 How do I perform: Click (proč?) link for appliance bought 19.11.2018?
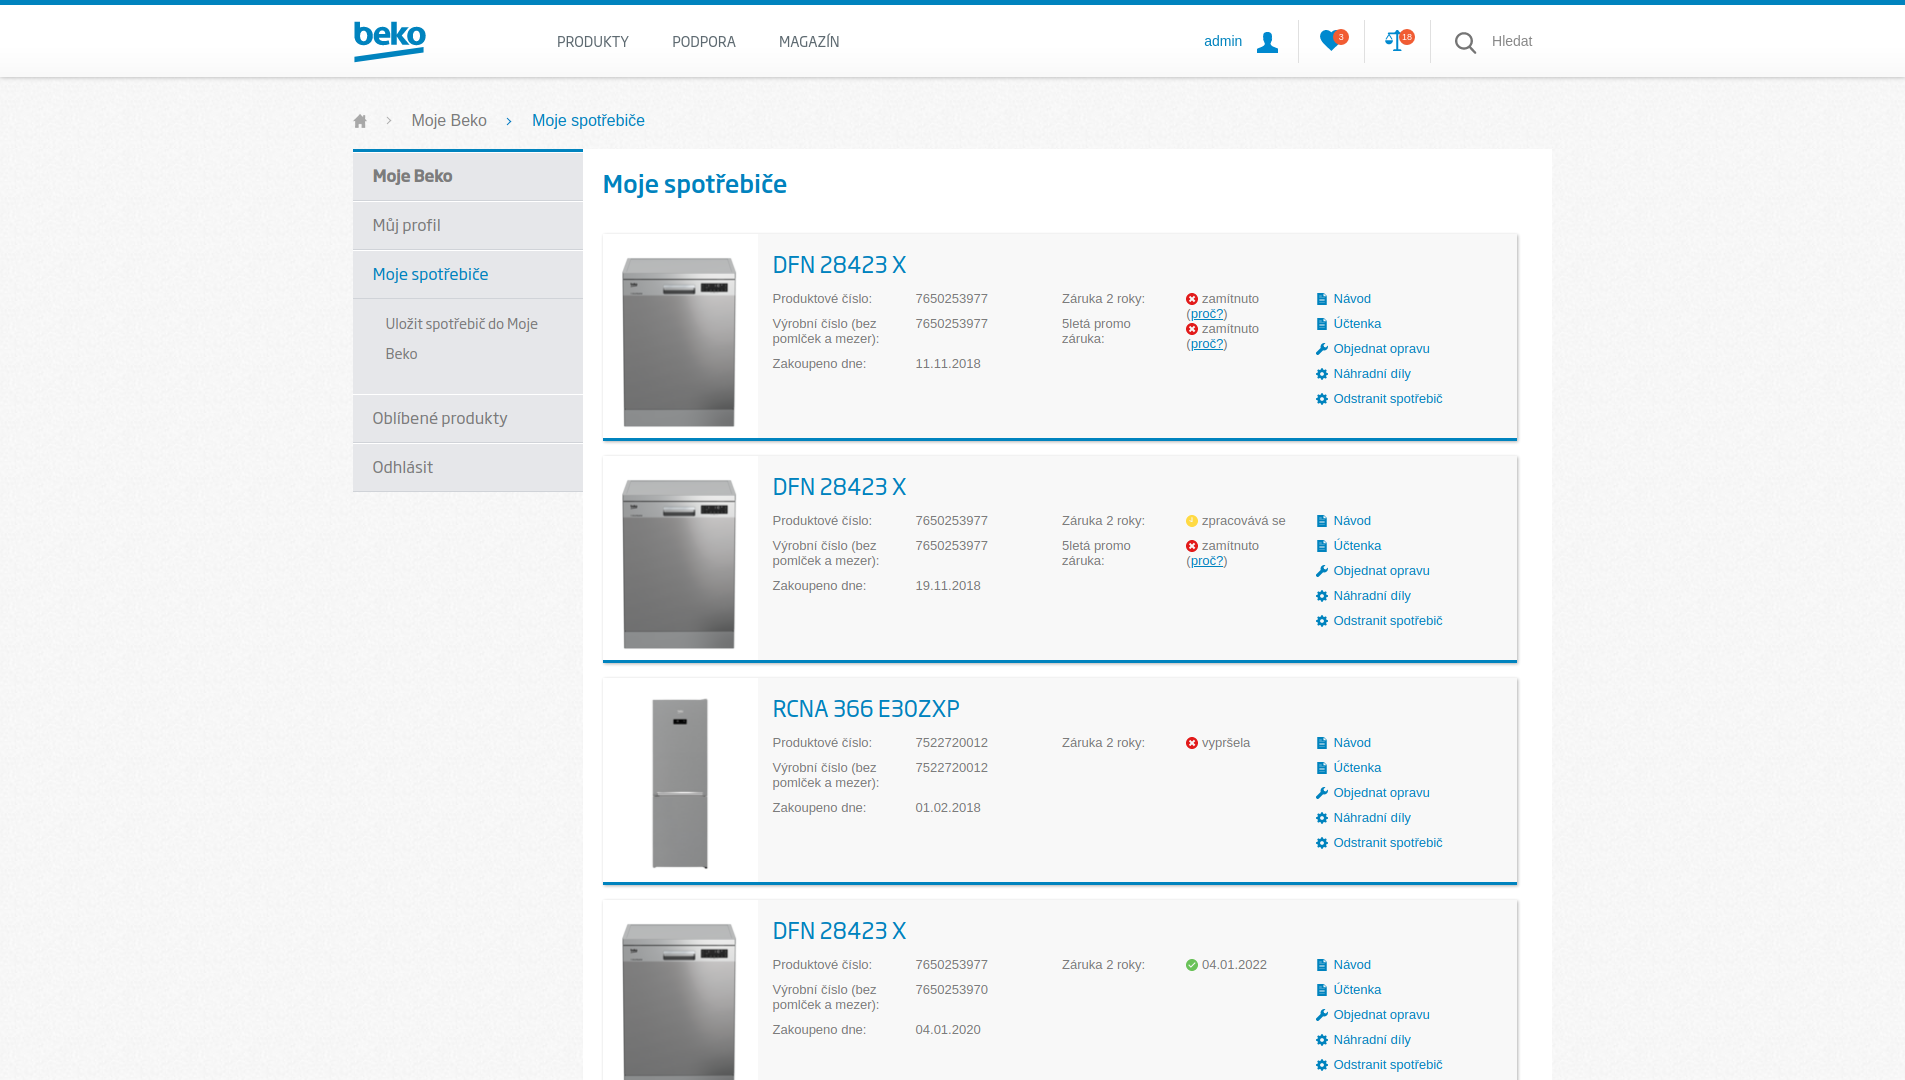(1207, 561)
